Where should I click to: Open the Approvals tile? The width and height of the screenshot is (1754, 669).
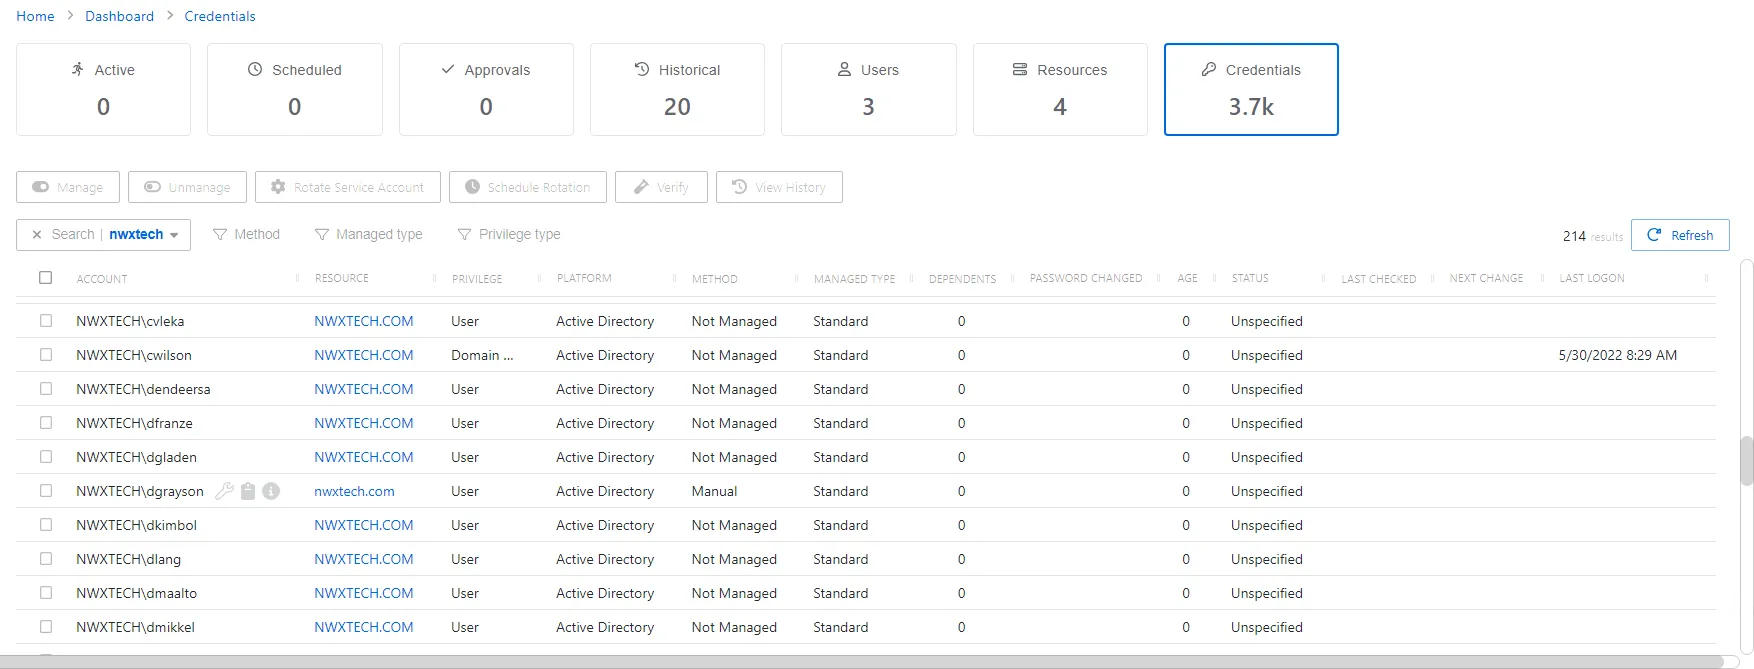[486, 89]
